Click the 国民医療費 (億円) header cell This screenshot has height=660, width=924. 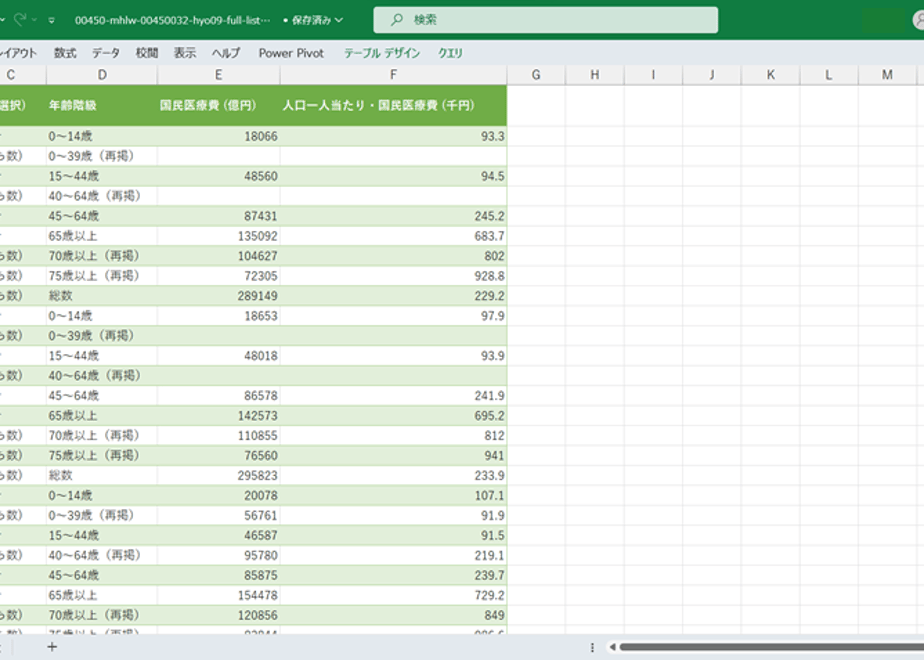[219, 105]
